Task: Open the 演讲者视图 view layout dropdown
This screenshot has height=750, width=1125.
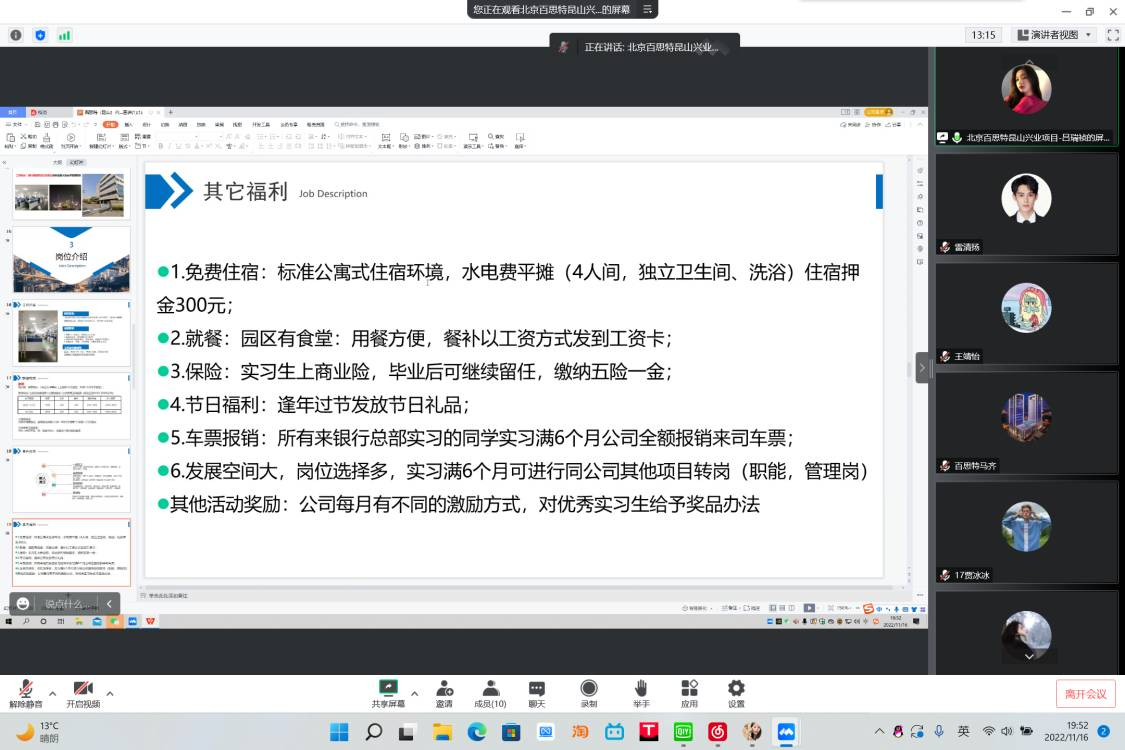Action: (1054, 35)
